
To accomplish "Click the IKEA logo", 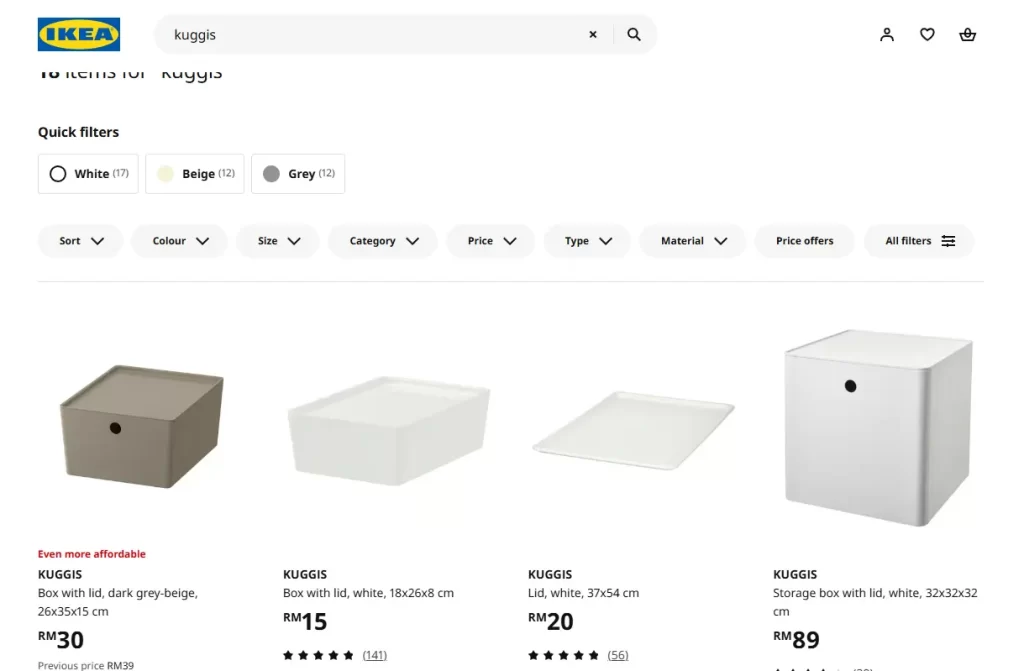I will [78, 33].
